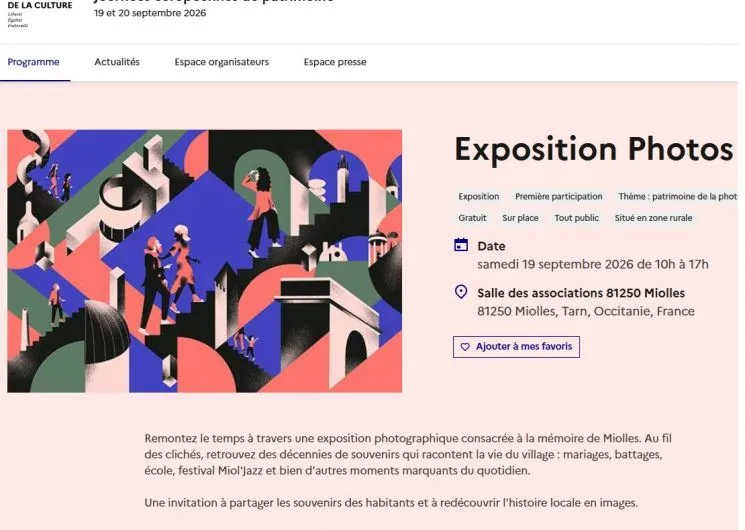Select the Gratuit tag
The height and width of the screenshot is (530, 745).
[x=472, y=218]
